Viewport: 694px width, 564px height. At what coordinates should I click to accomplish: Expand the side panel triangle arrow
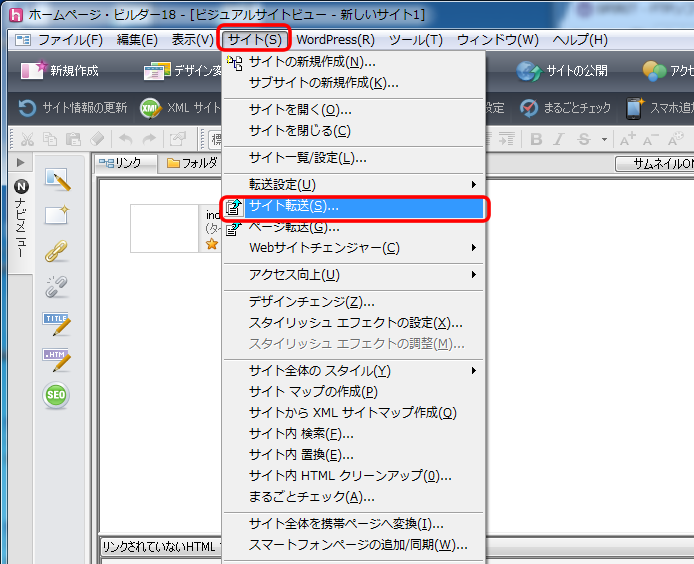[20, 162]
